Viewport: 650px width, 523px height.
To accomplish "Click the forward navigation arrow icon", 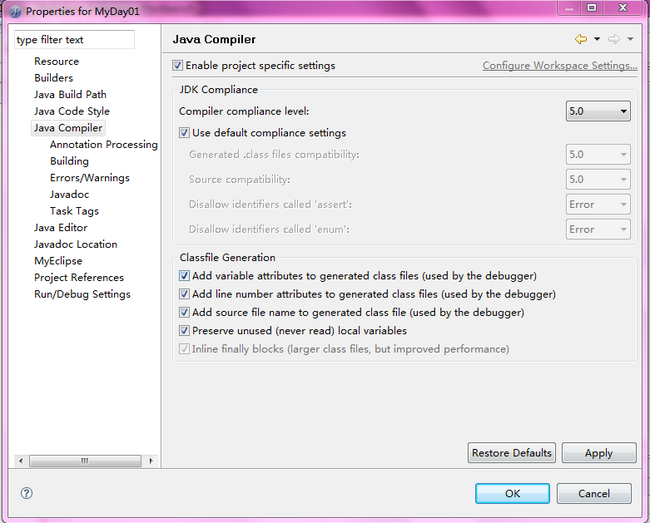I will (614, 39).
